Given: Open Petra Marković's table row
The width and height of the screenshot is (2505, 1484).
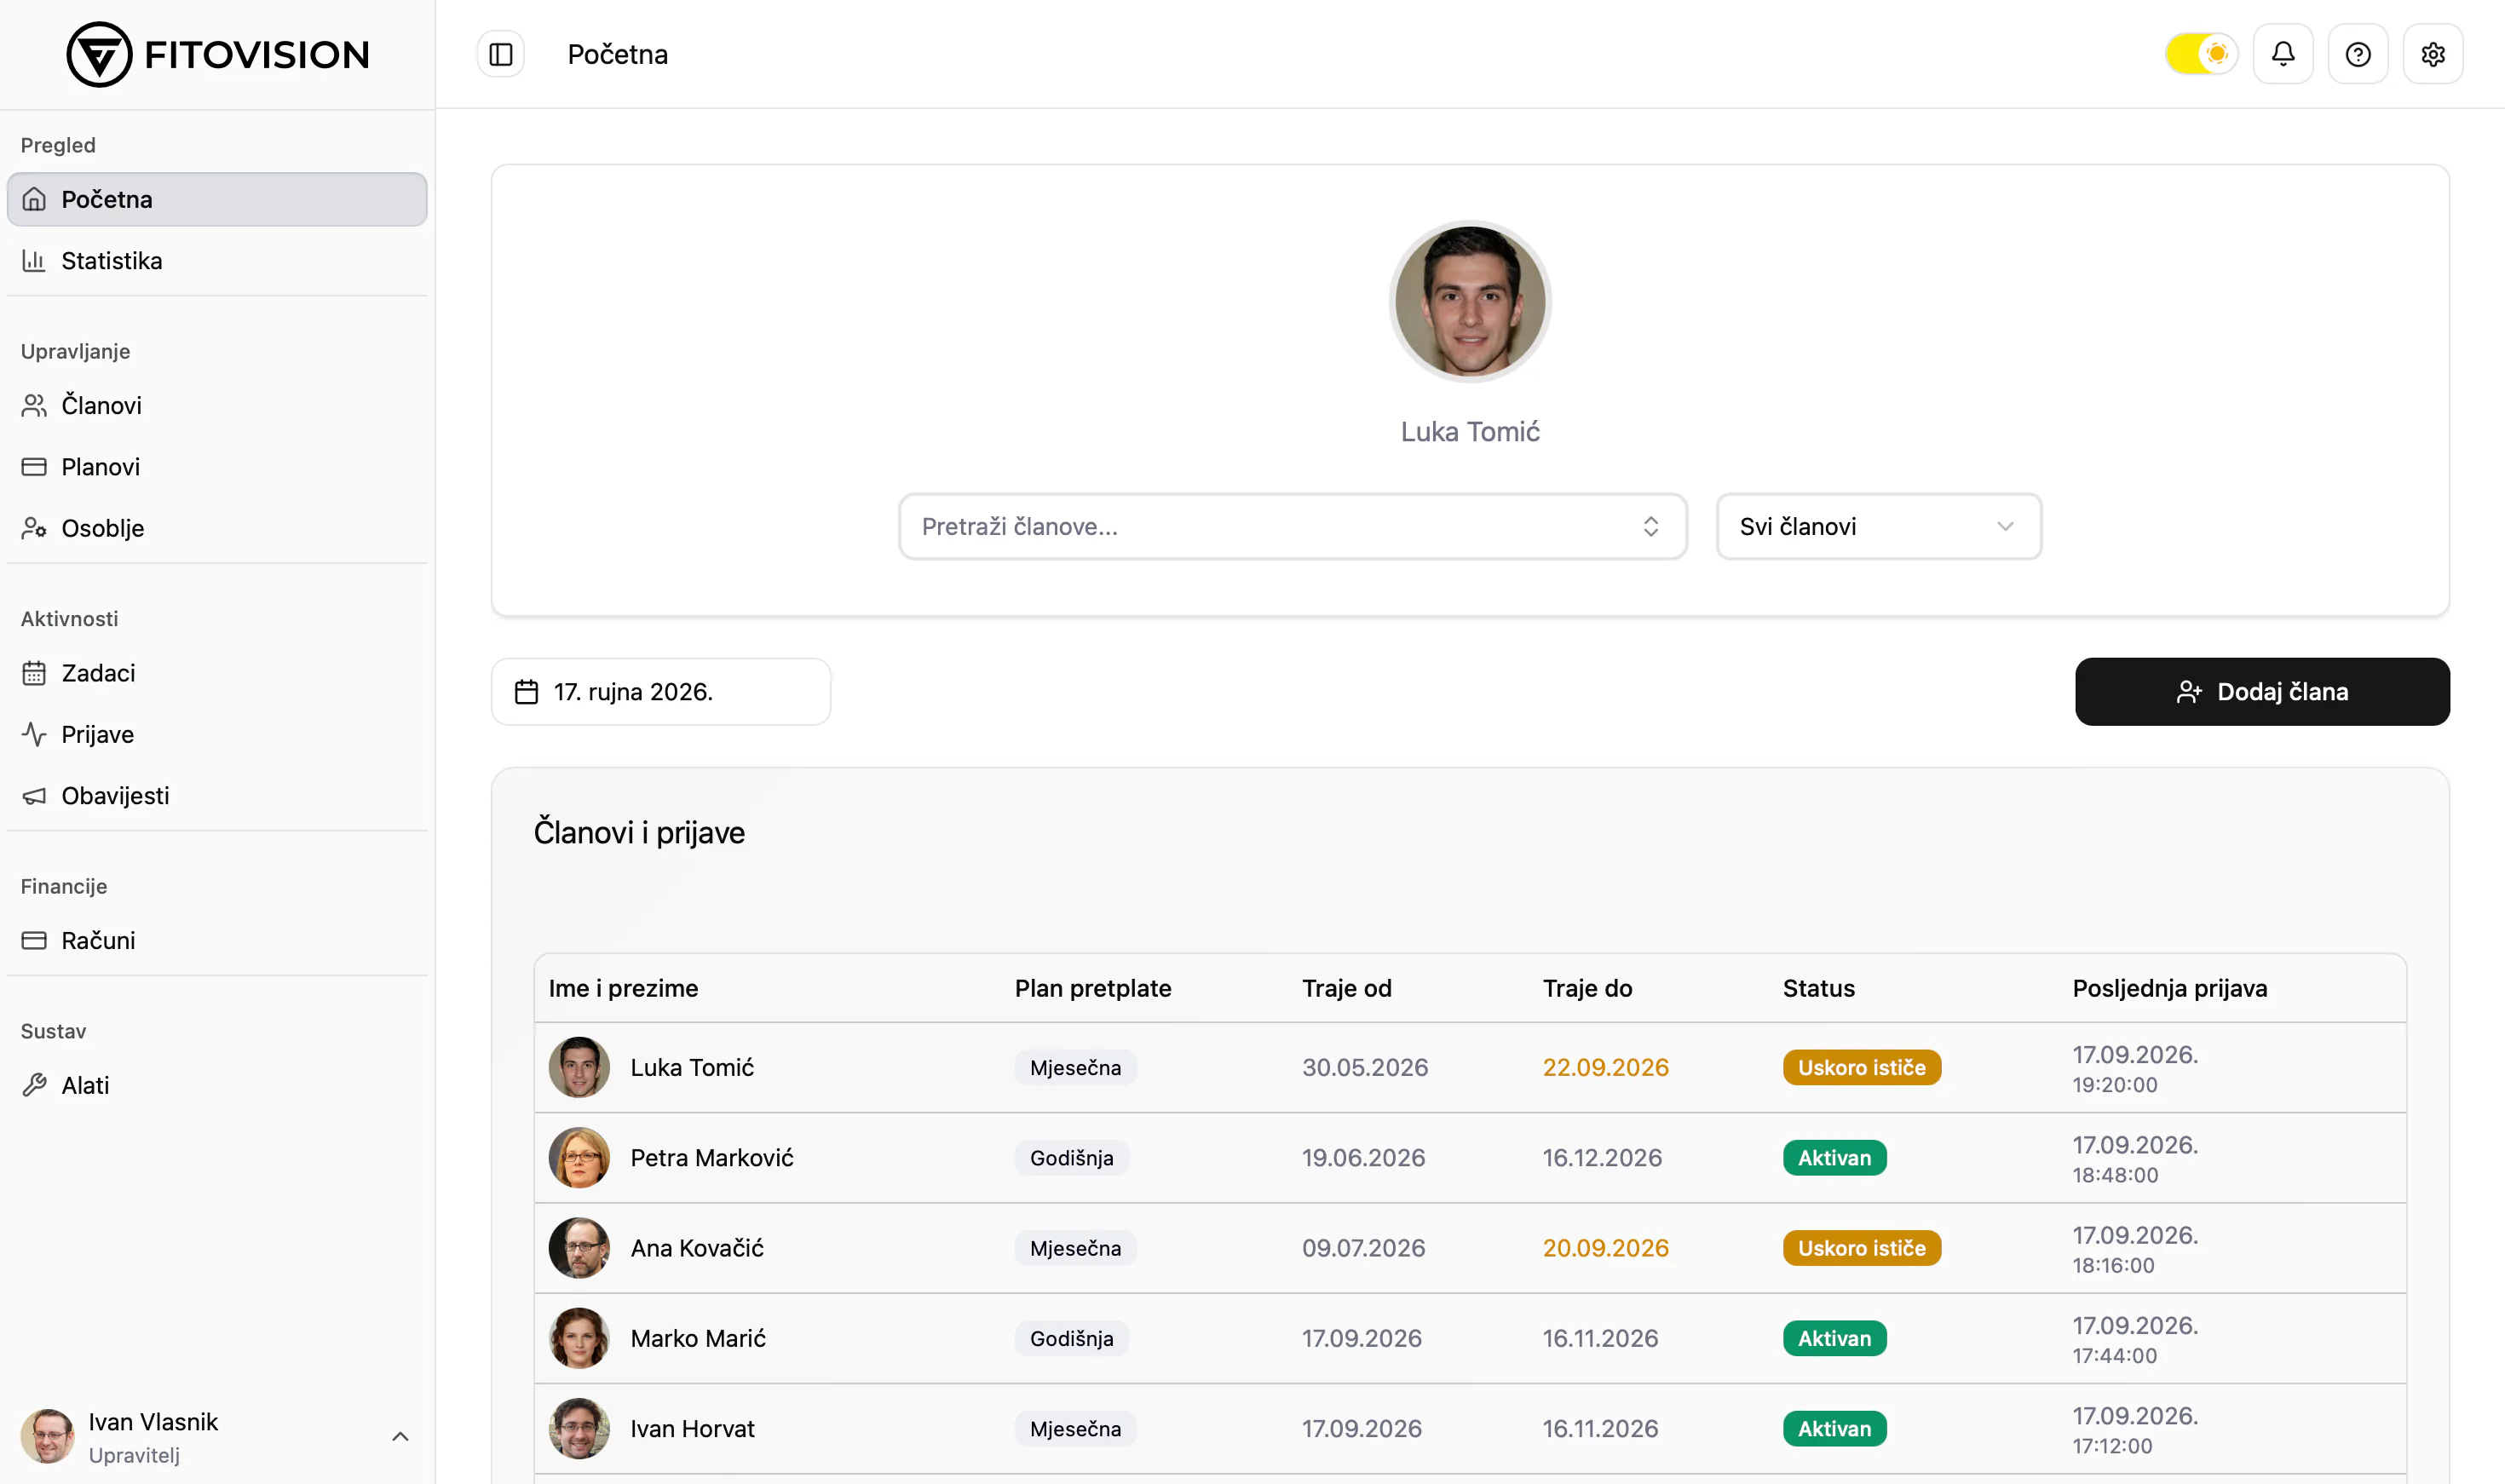Looking at the screenshot, I should tap(1470, 1158).
